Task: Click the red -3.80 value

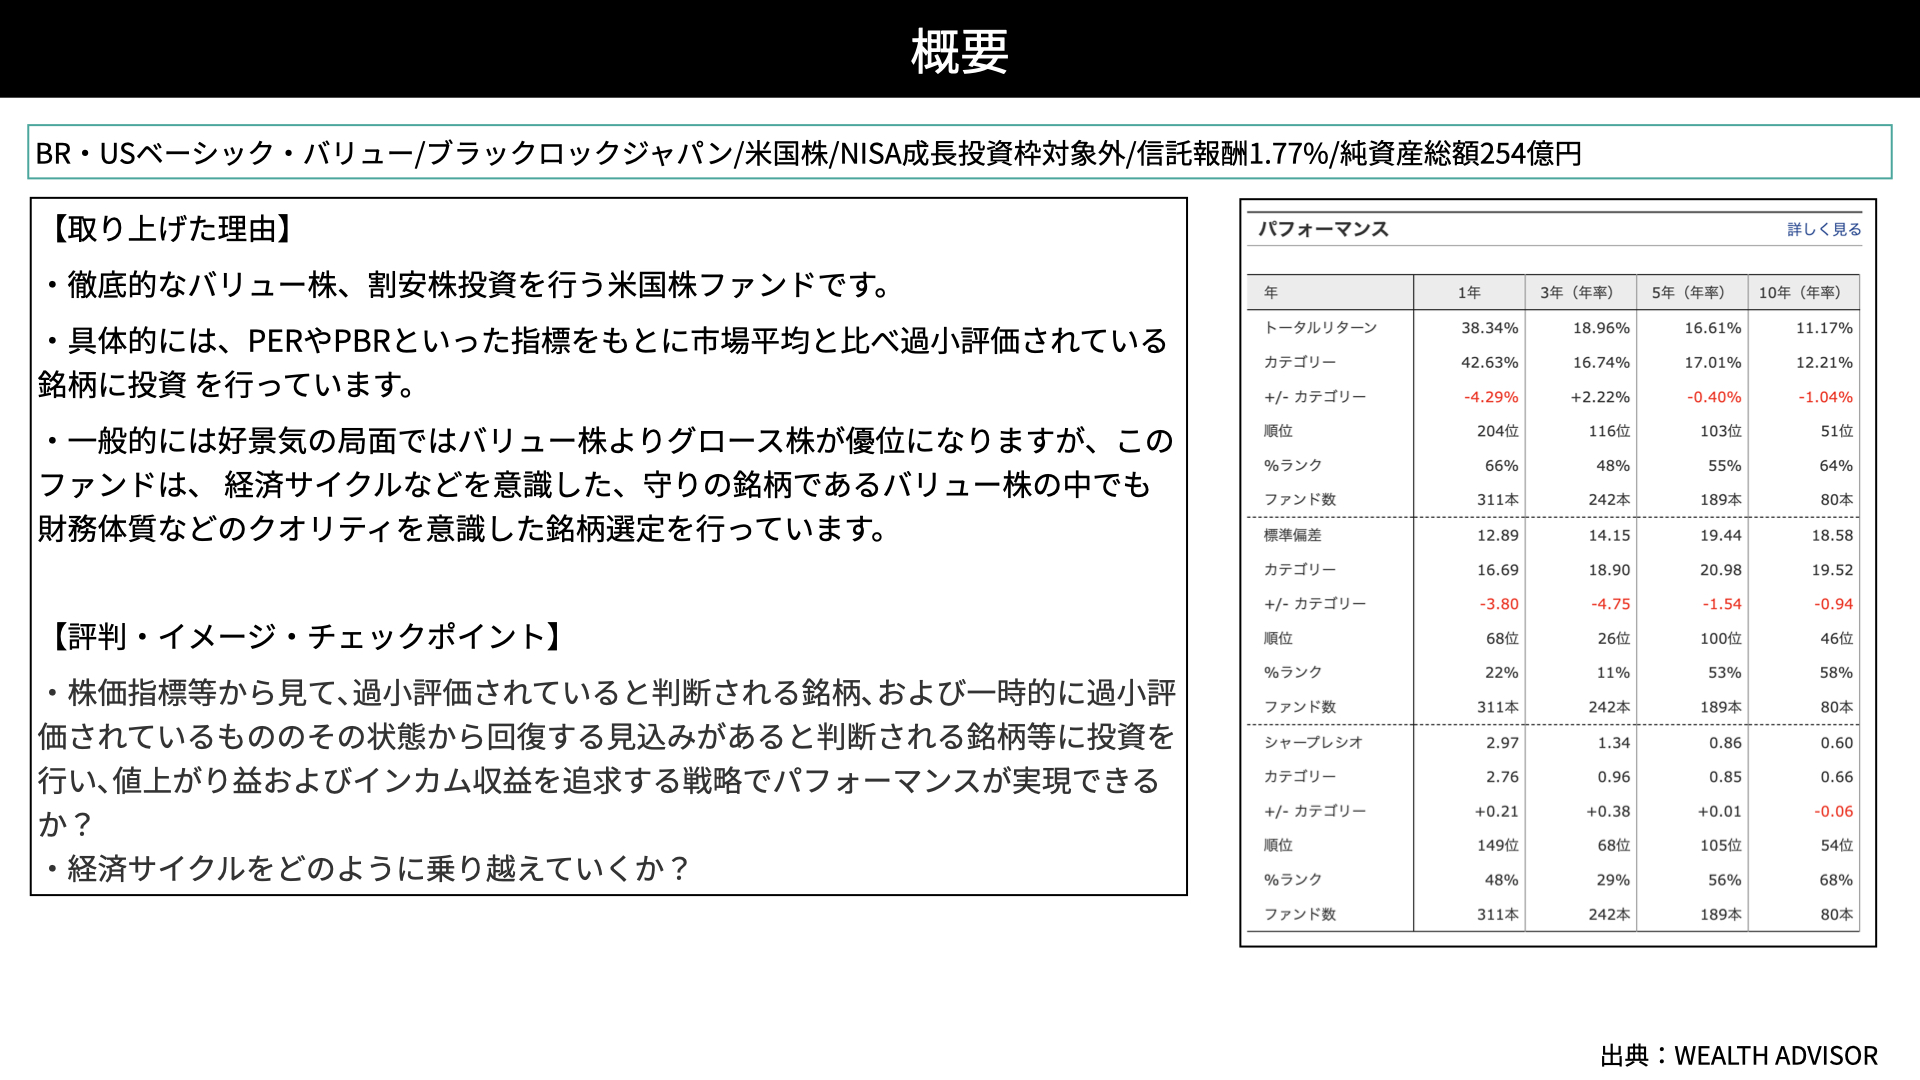Action: (x=1499, y=604)
